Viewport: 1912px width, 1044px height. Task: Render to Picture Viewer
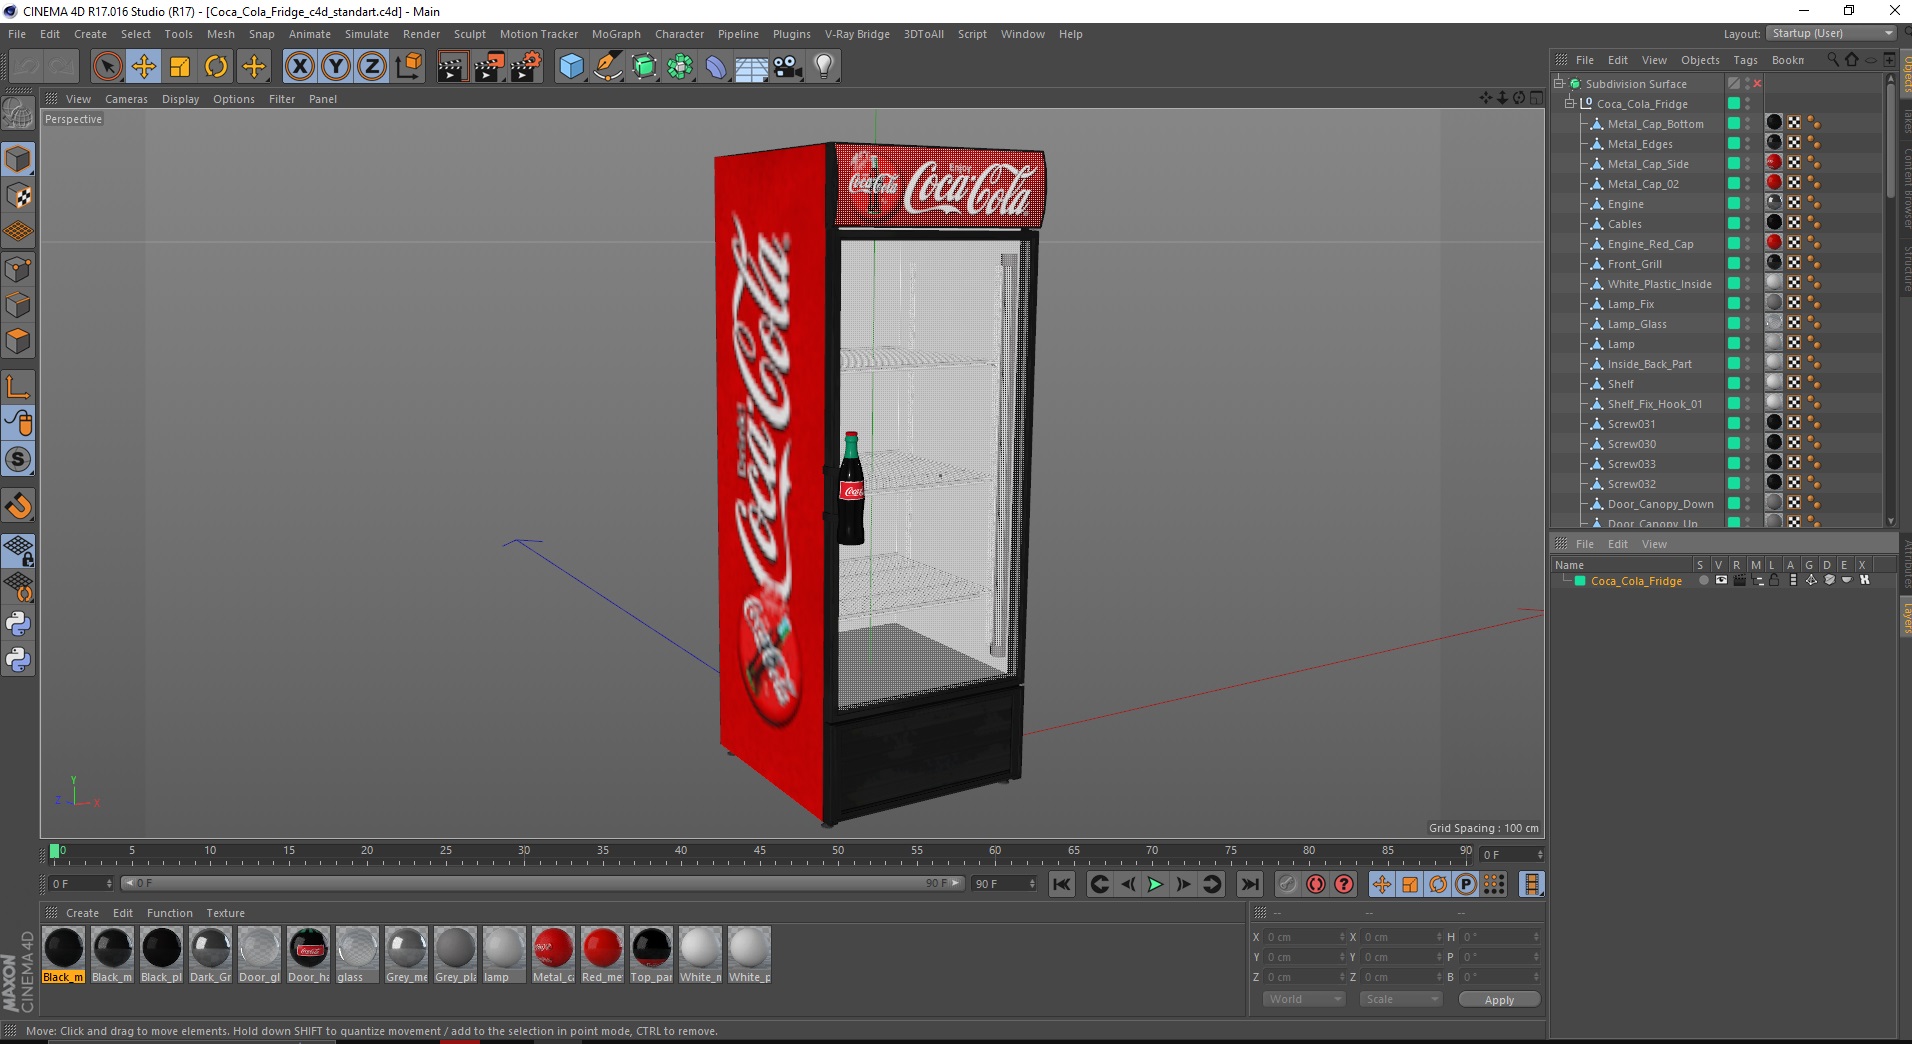[489, 67]
